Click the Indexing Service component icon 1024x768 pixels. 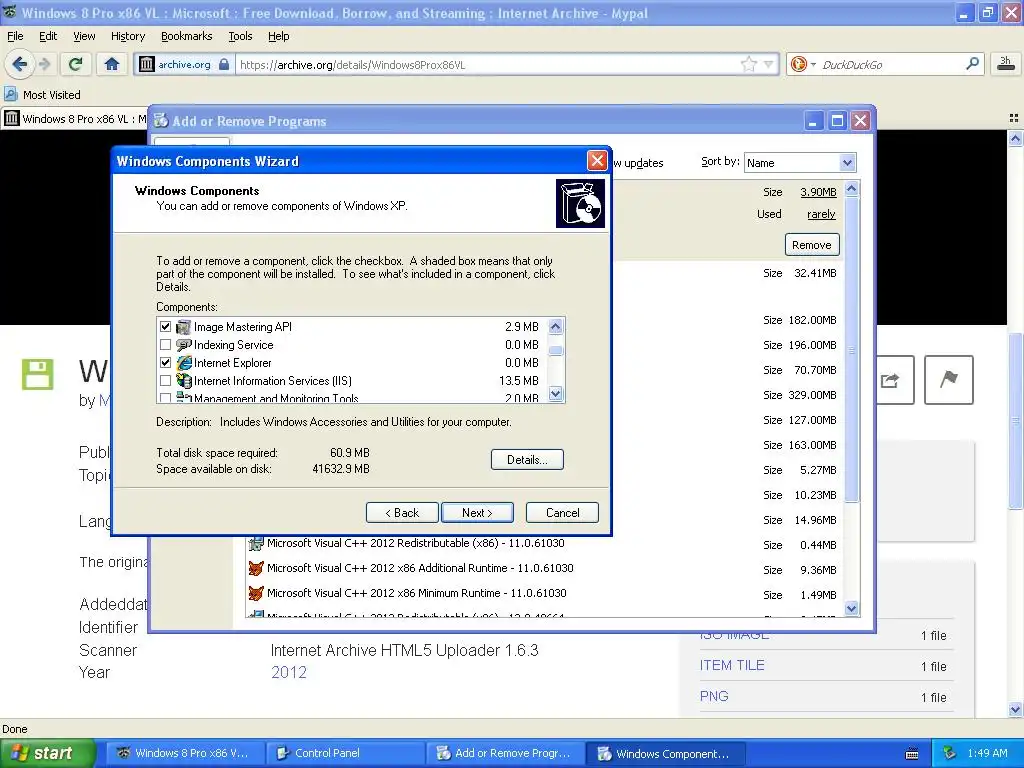click(x=184, y=345)
